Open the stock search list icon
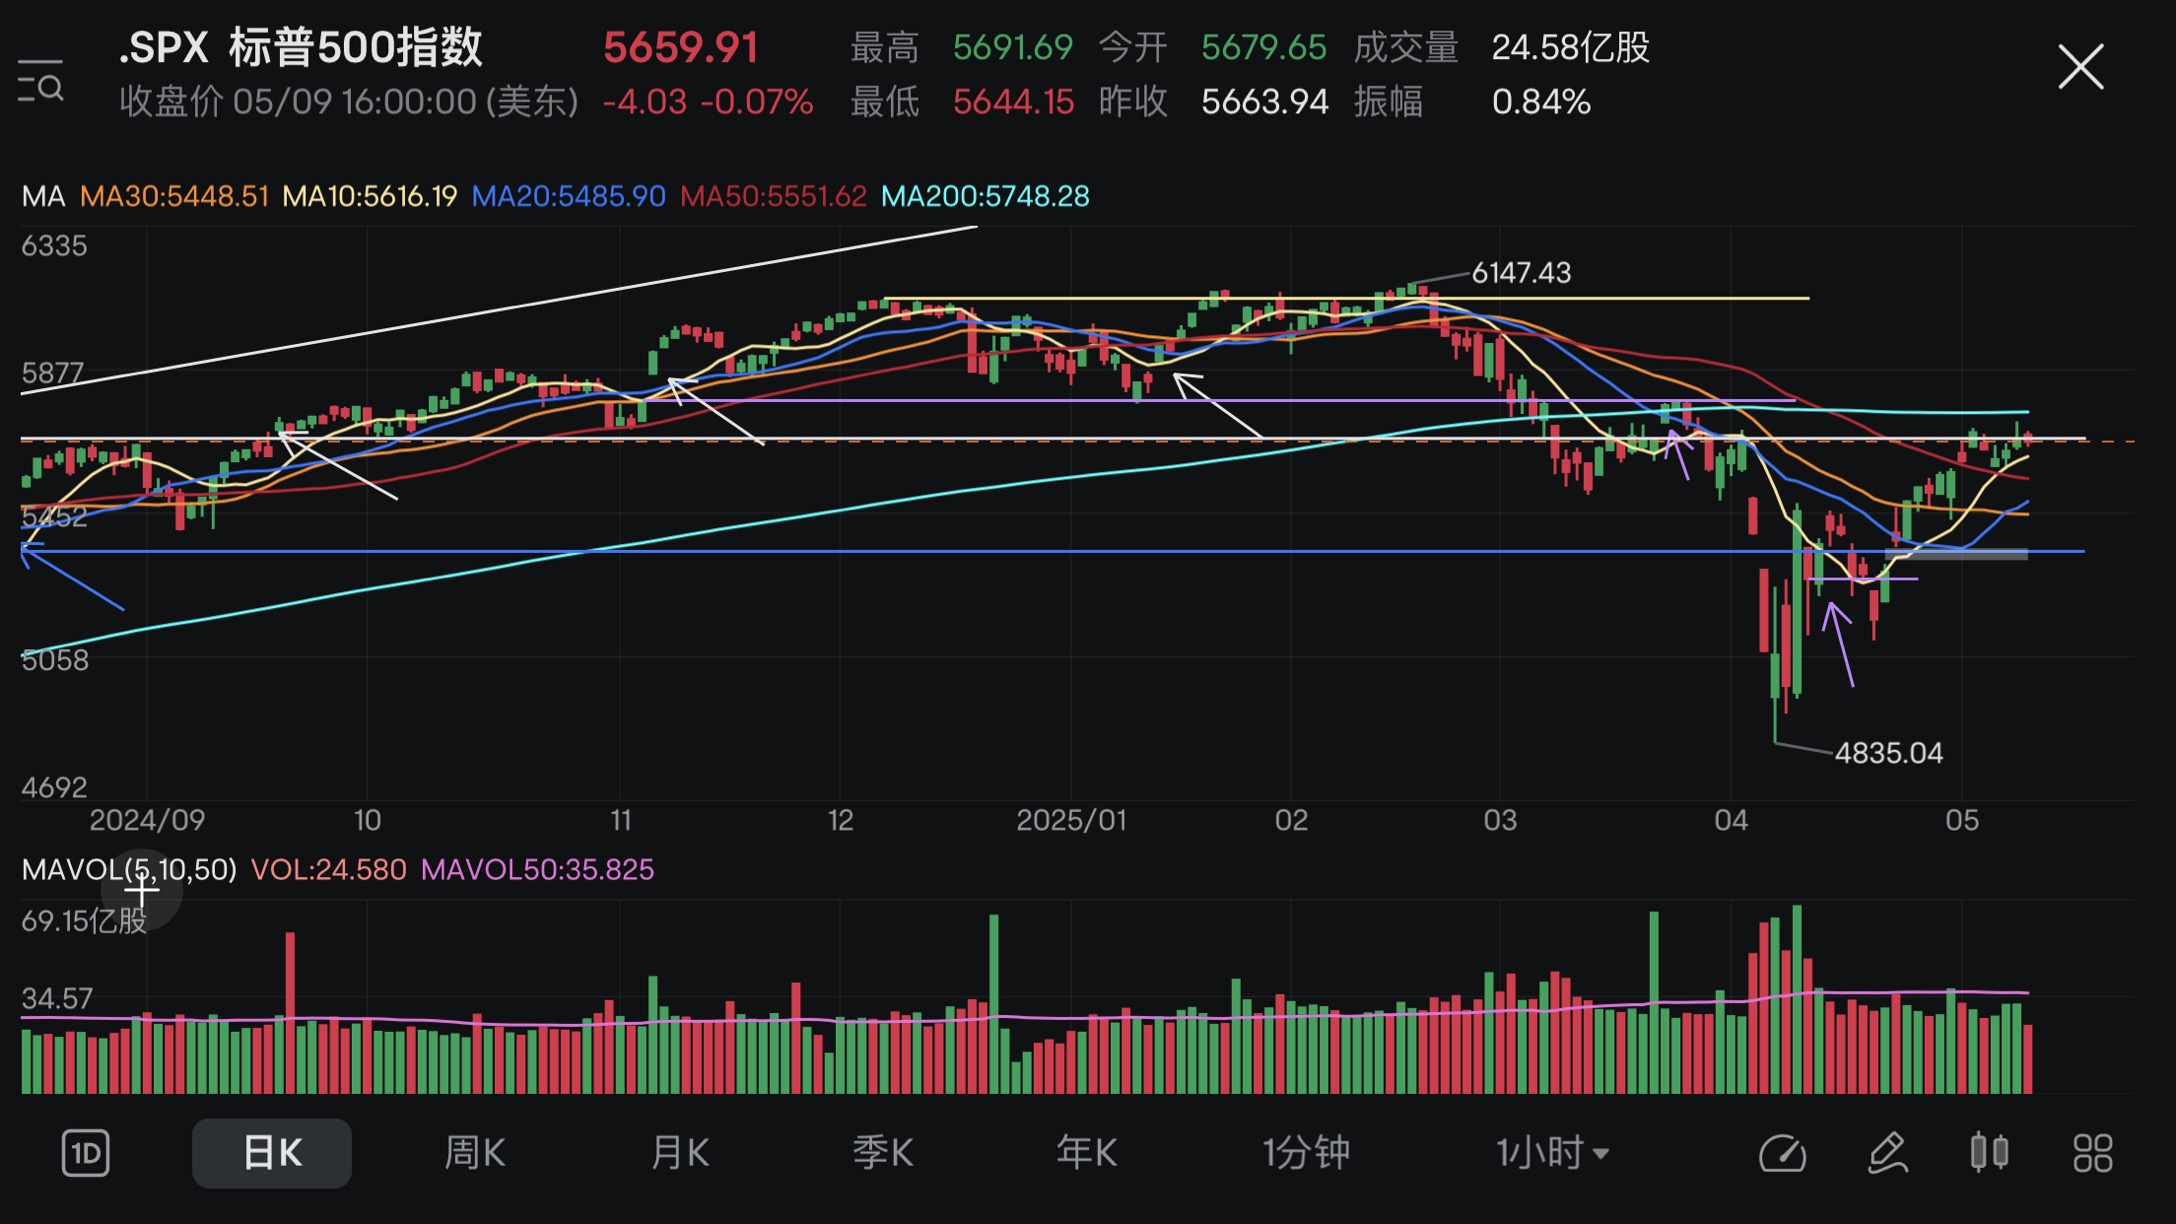Viewport: 2176px width, 1224px height. 41,80
